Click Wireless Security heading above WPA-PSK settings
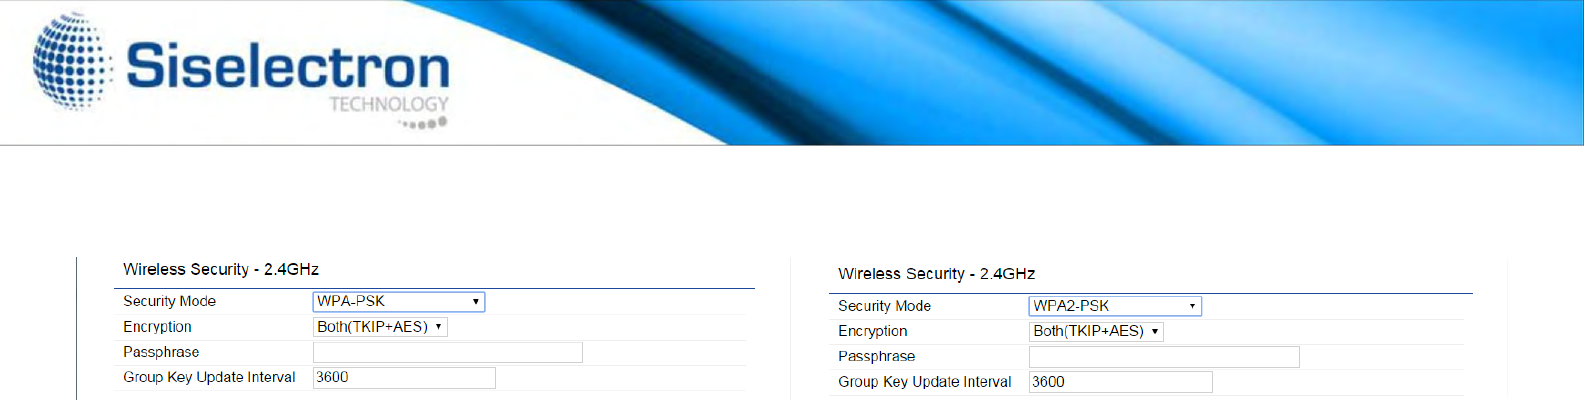The height and width of the screenshot is (400, 1584). [221, 269]
